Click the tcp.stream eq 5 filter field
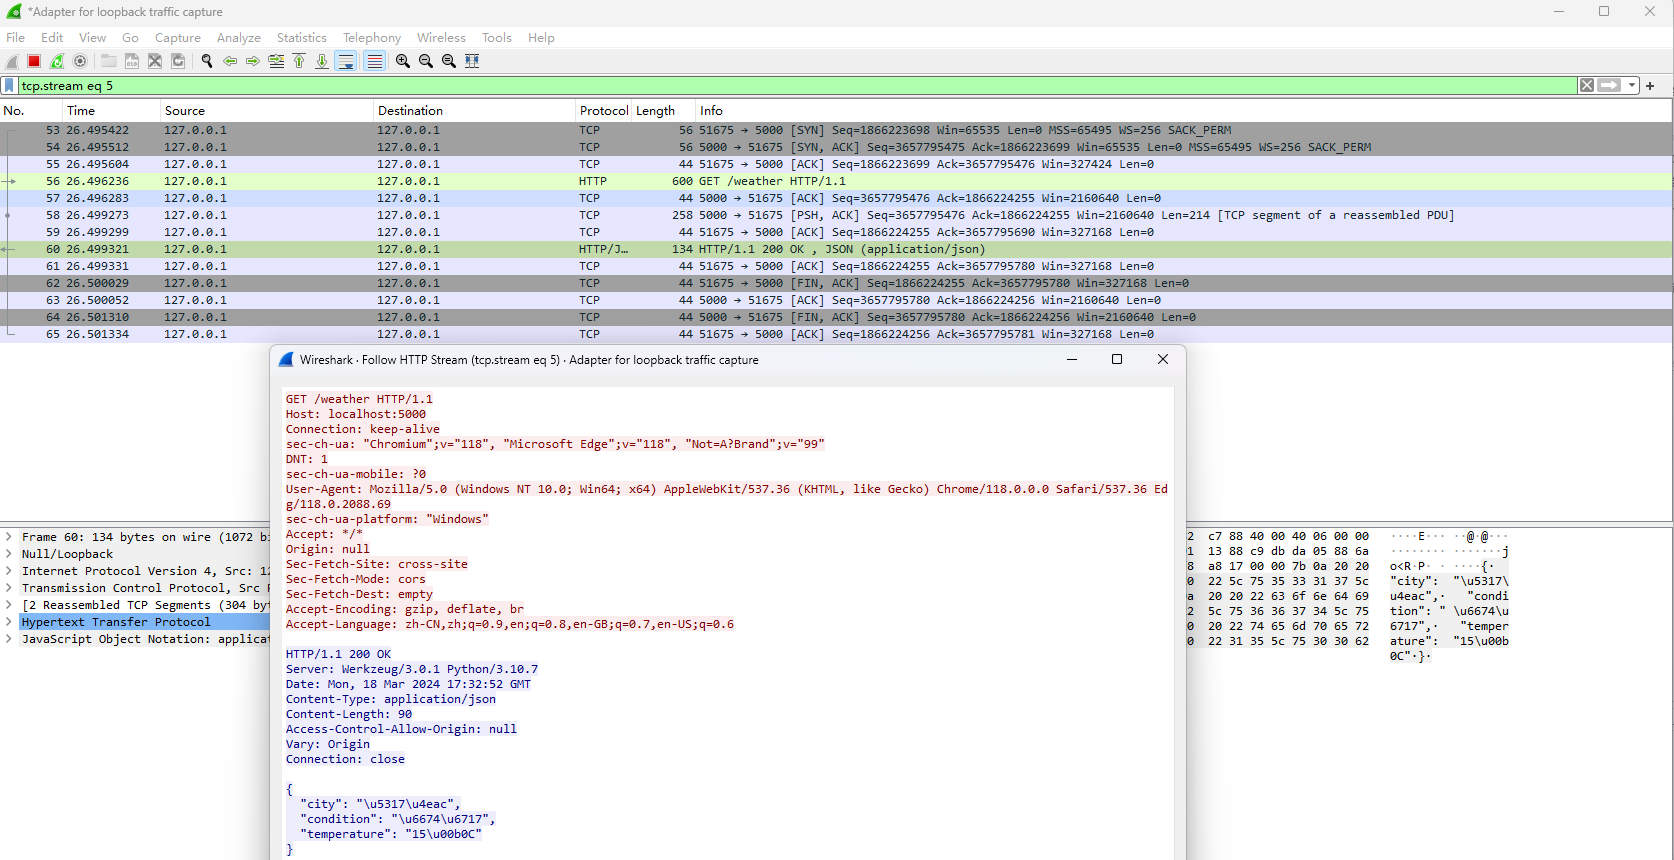The width and height of the screenshot is (1674, 860). (x=798, y=86)
